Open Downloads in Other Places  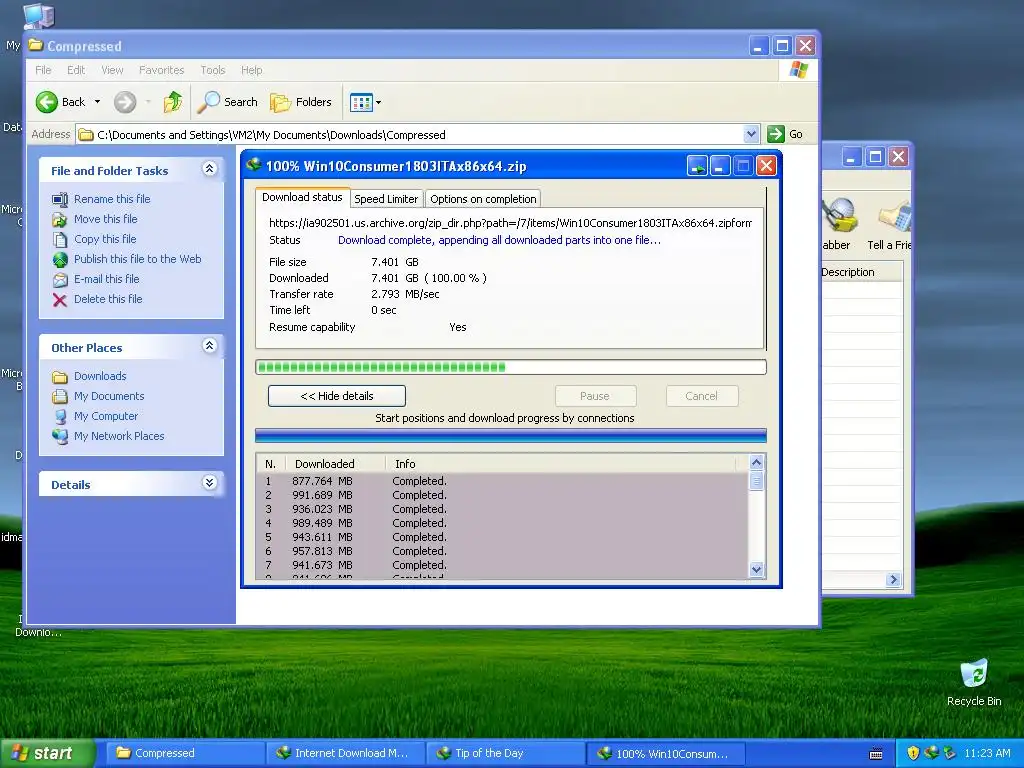pyautogui.click(x=100, y=376)
